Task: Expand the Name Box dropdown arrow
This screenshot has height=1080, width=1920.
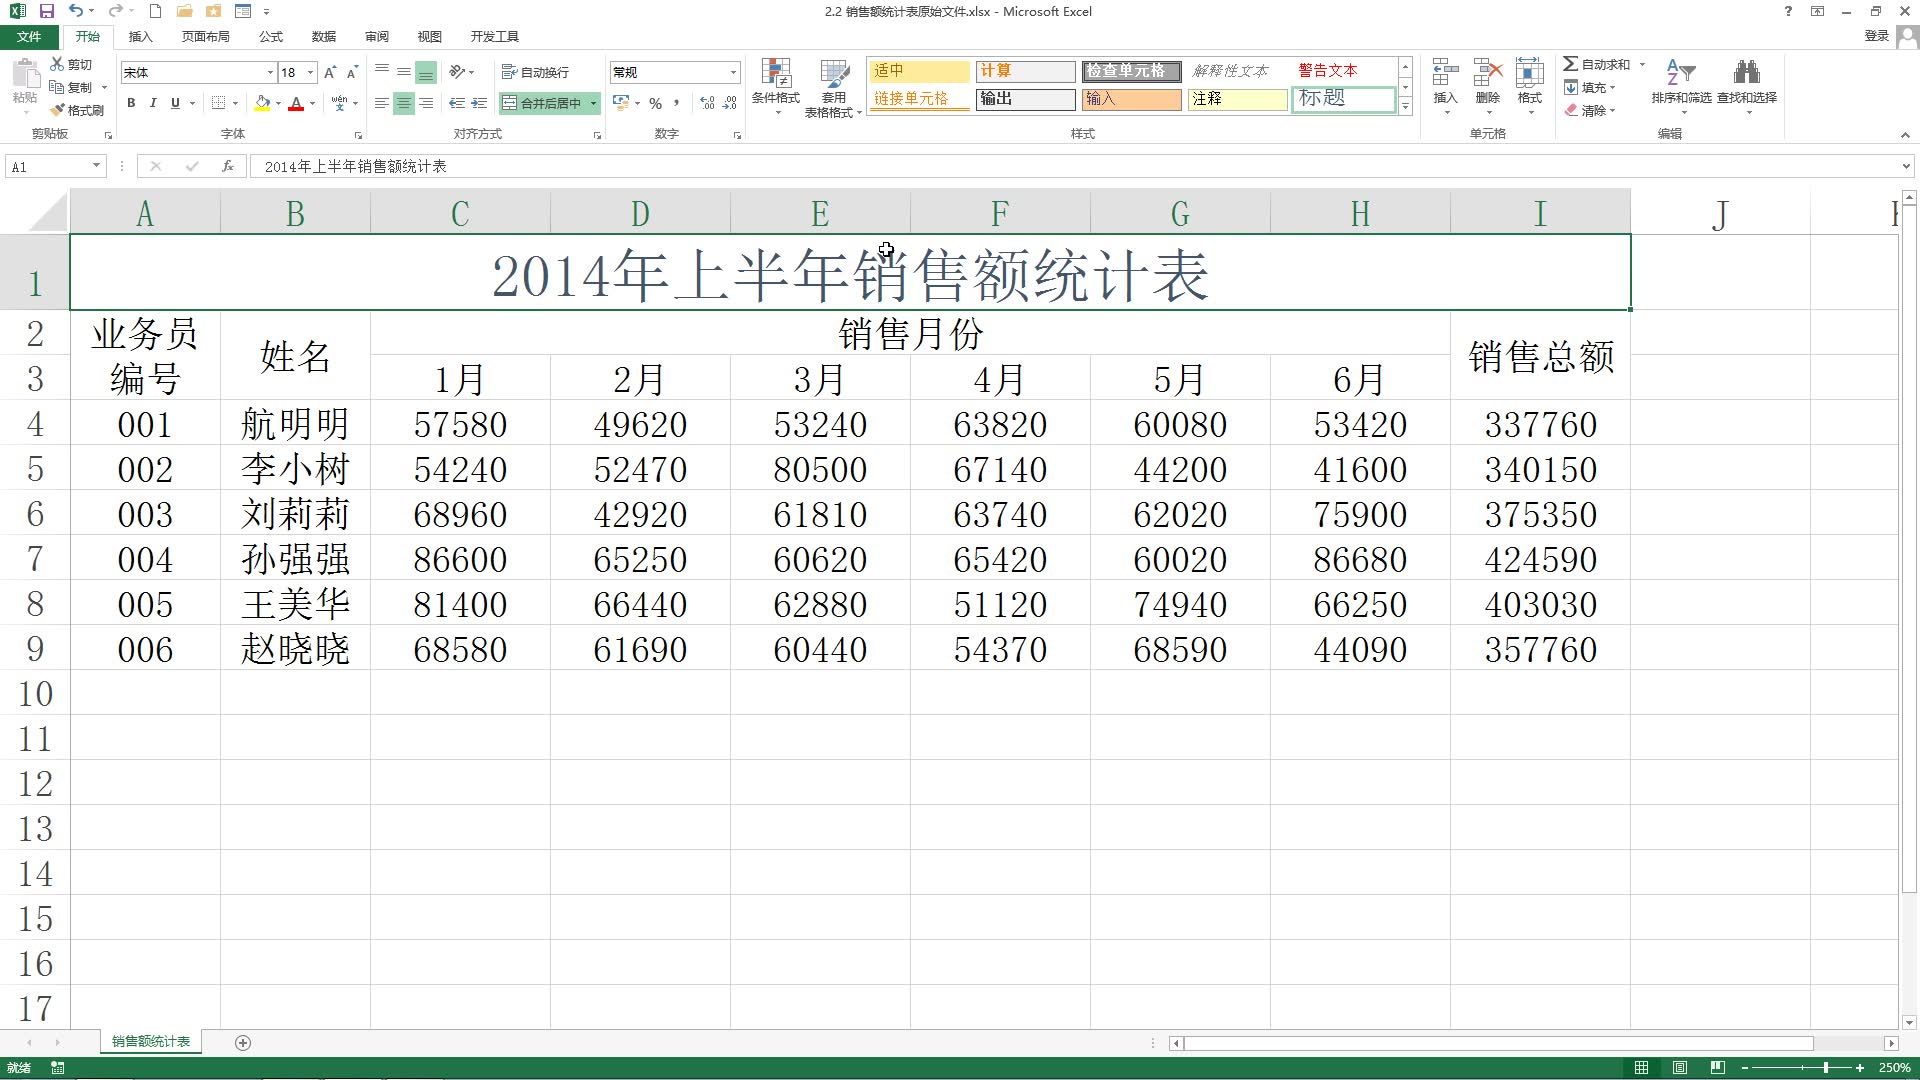Action: [96, 166]
